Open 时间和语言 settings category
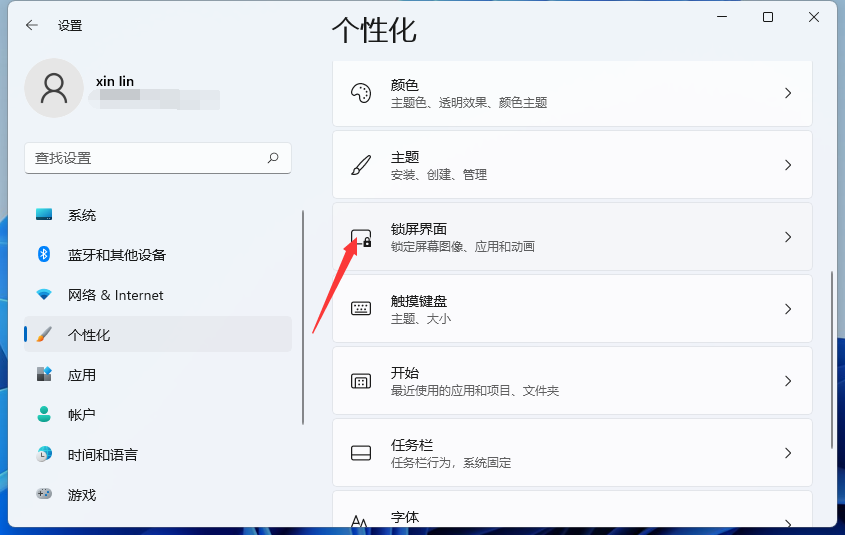 (102, 455)
